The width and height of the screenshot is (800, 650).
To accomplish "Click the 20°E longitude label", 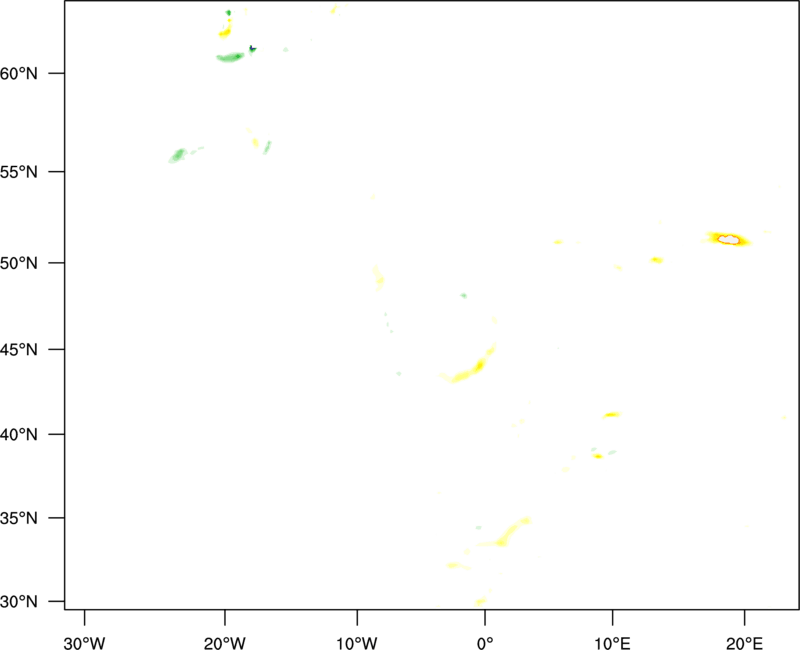I will click(x=744, y=643).
